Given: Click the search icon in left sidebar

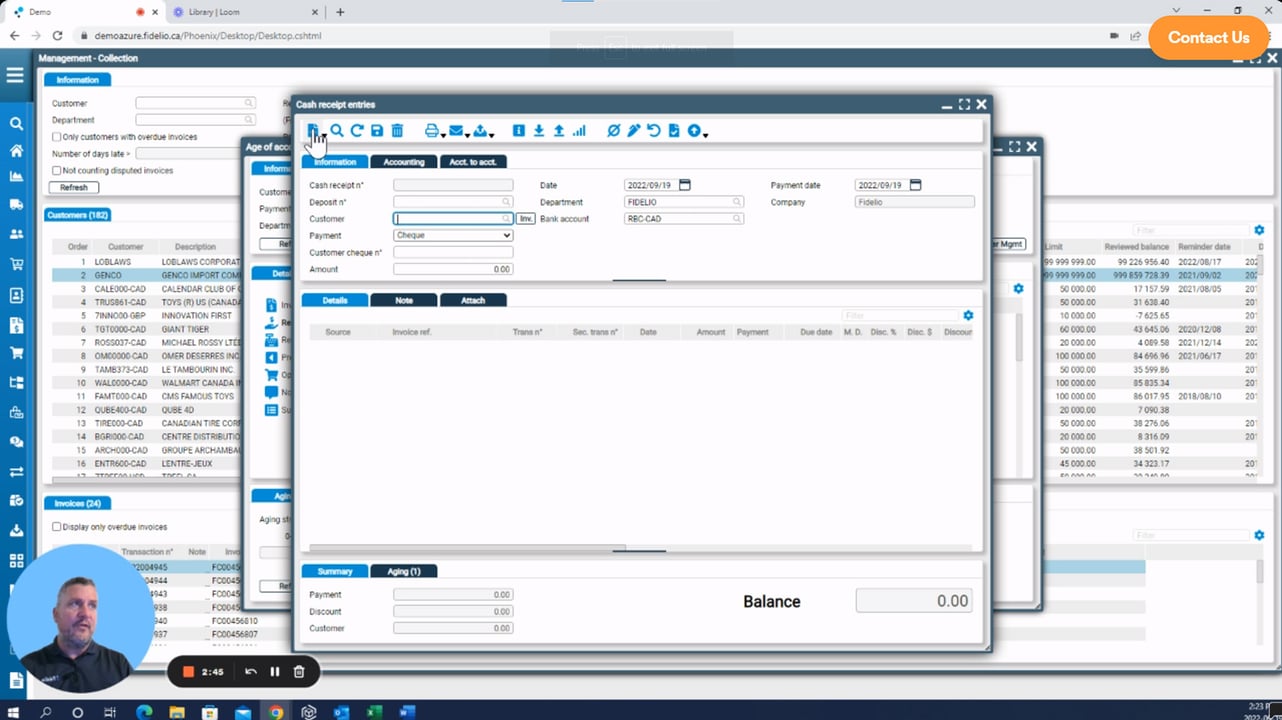Looking at the screenshot, I should point(16,124).
